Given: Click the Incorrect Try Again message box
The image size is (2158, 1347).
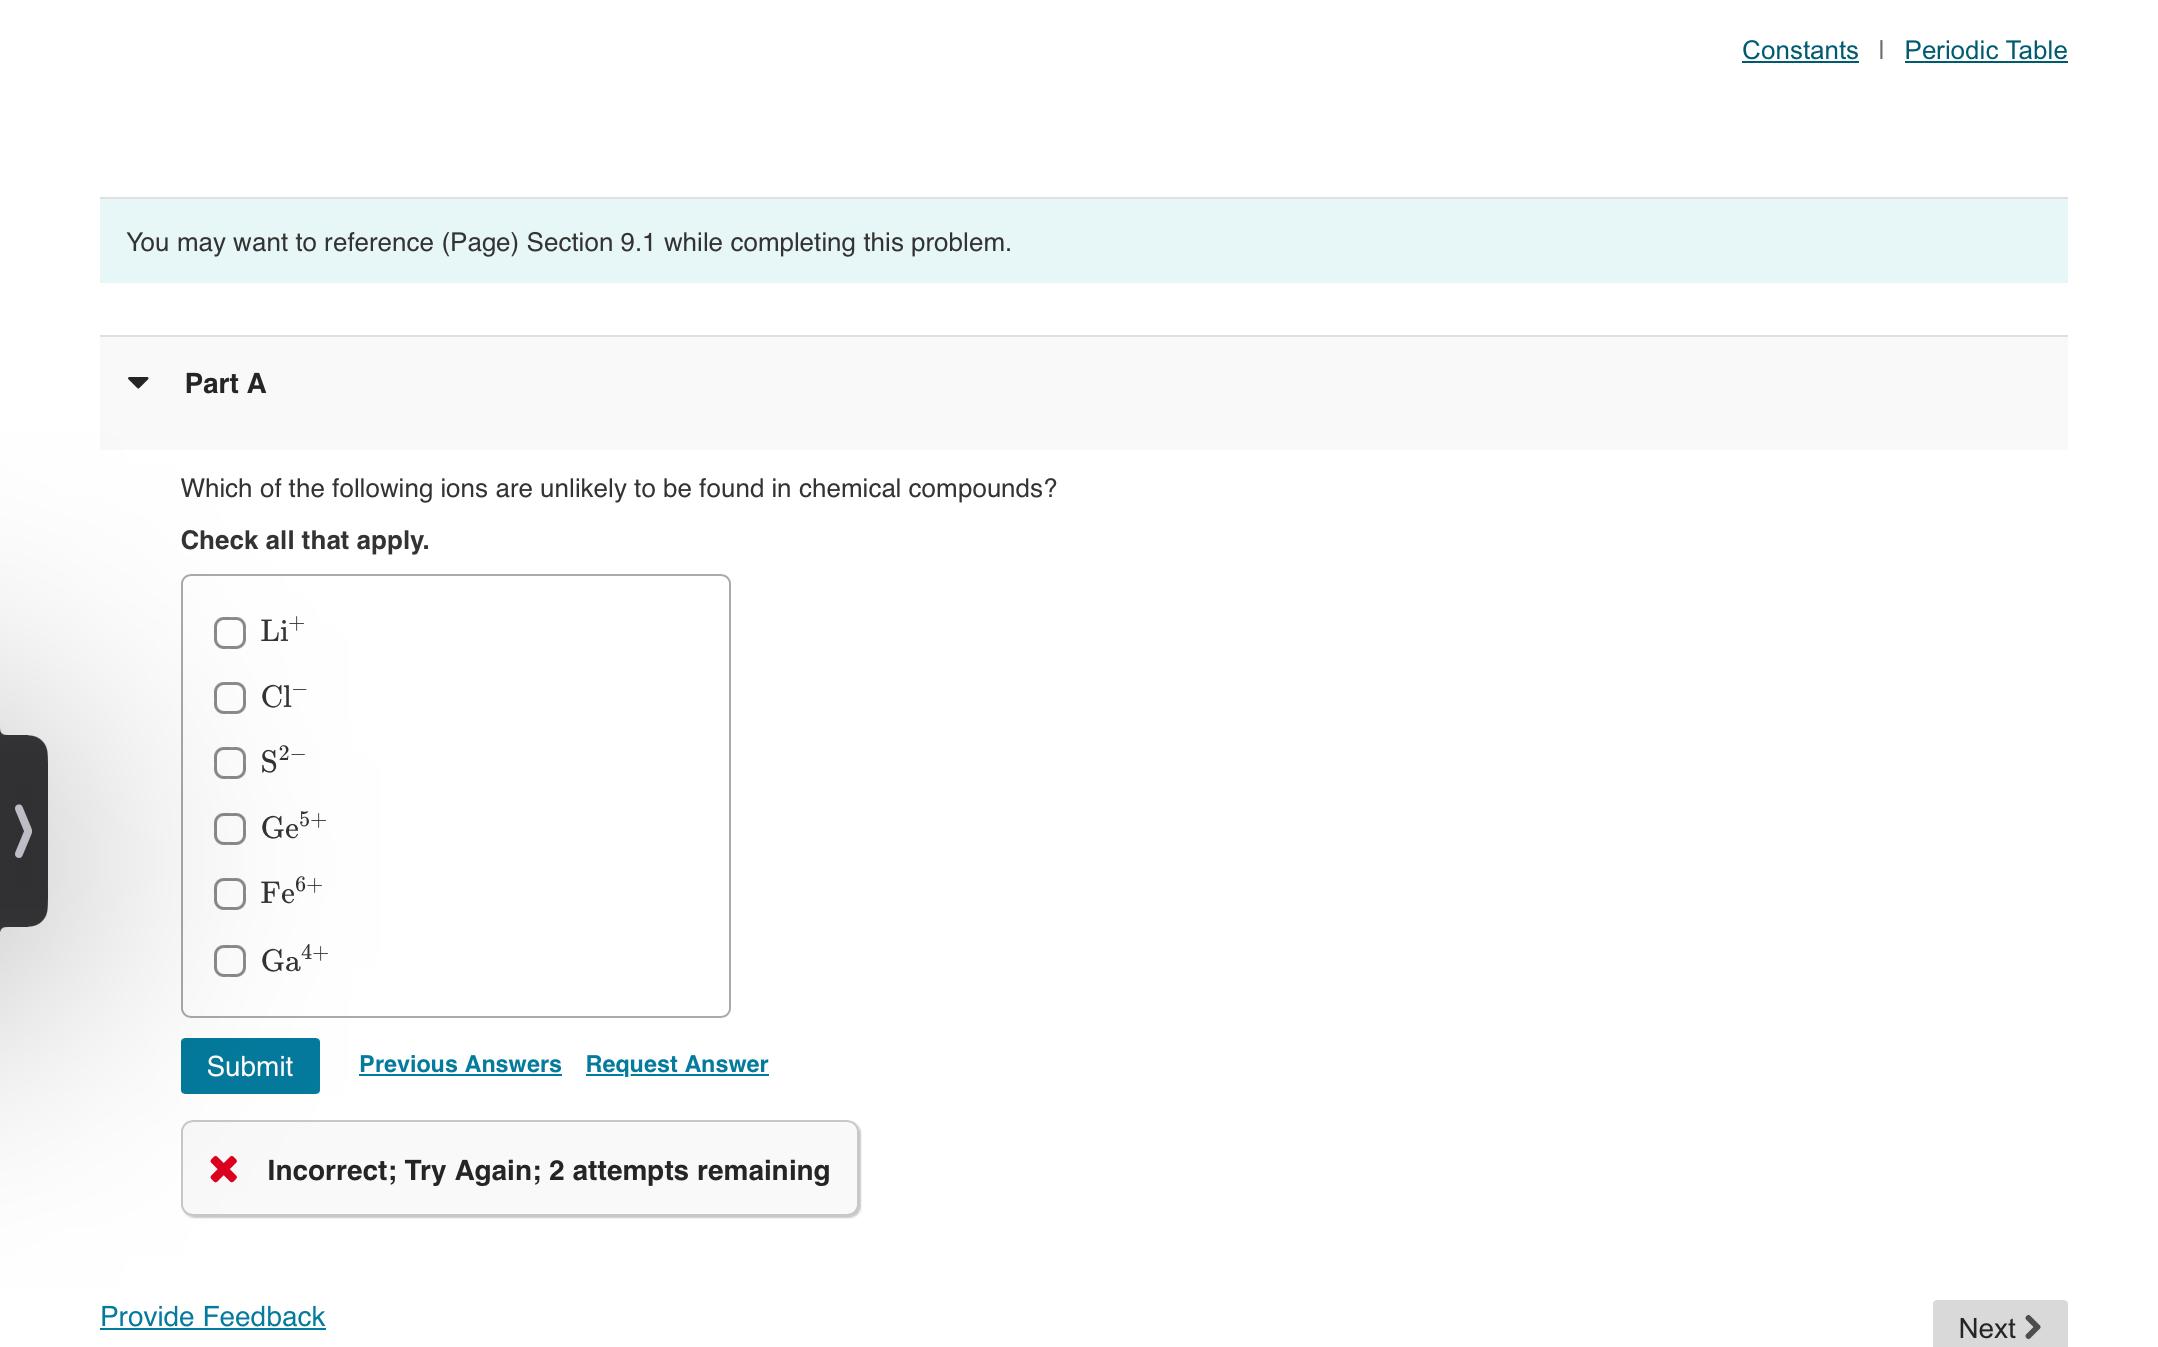Looking at the screenshot, I should 548,1170.
